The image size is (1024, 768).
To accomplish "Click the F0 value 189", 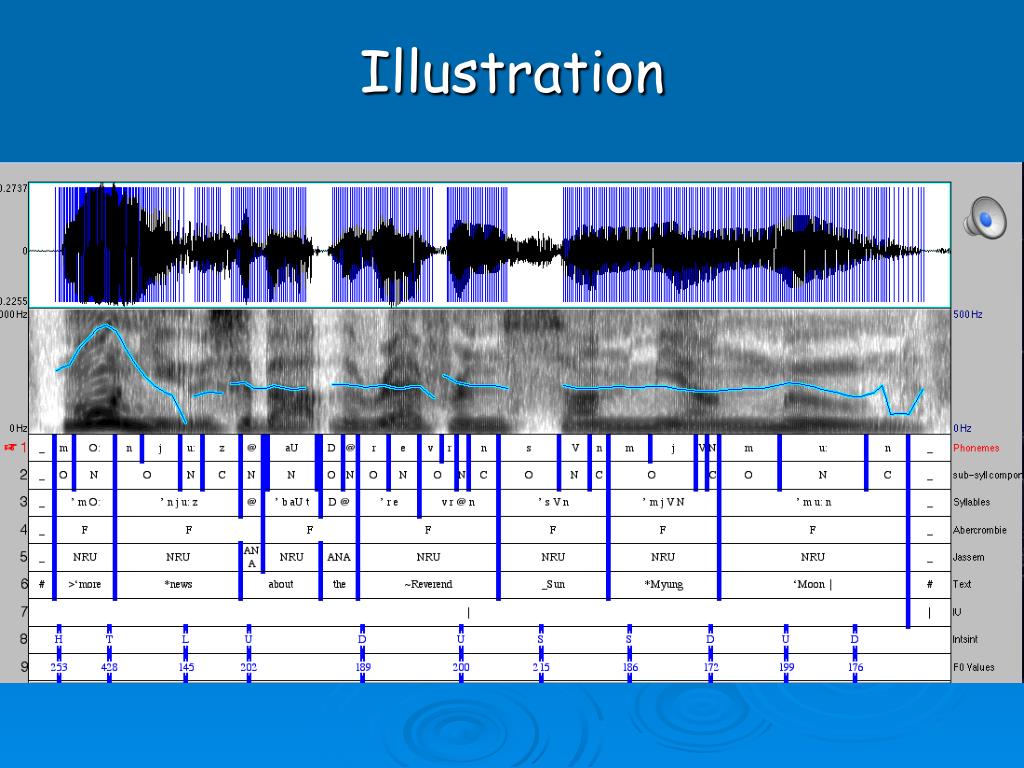I will point(363,667).
